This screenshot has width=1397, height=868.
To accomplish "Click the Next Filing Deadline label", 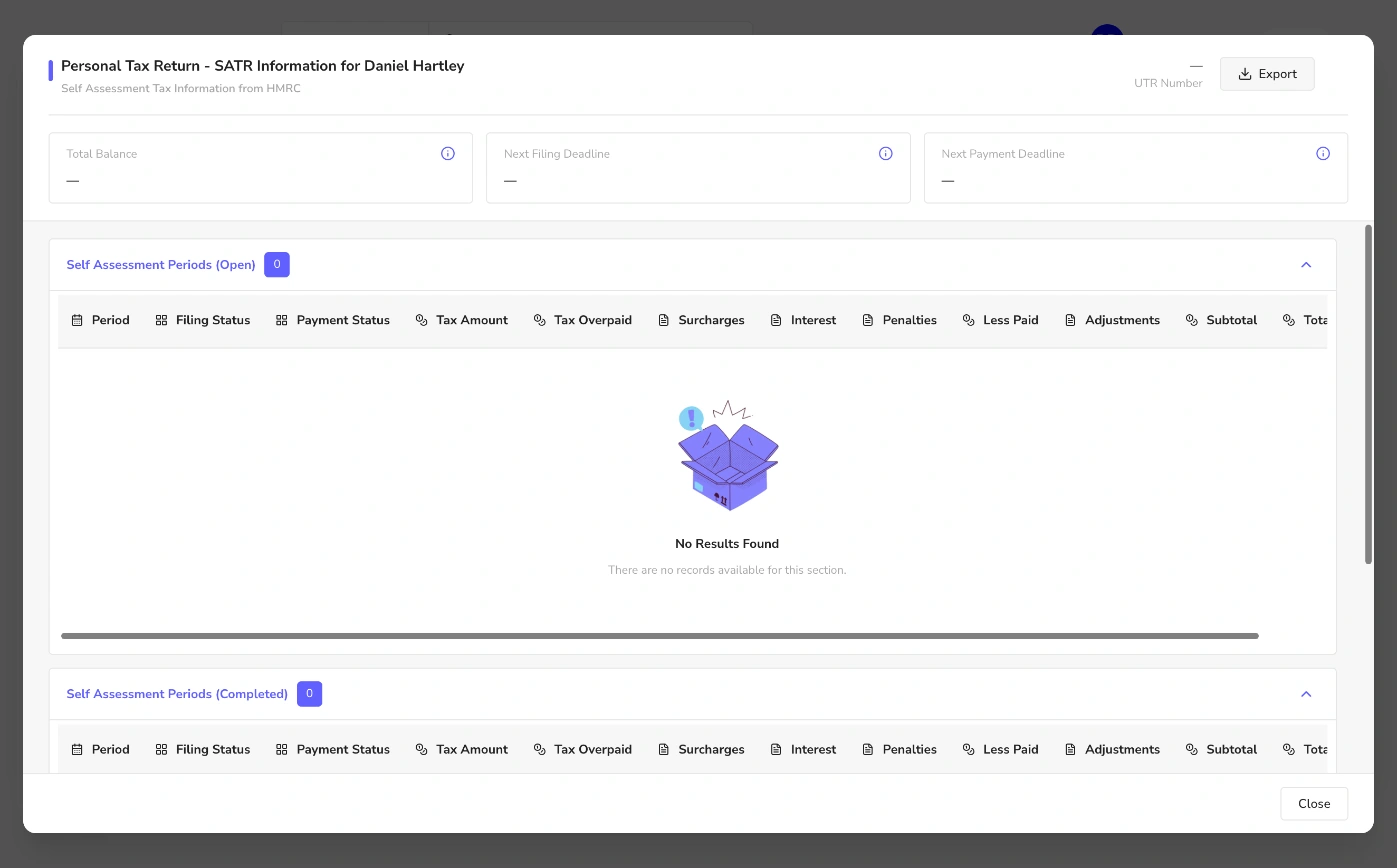I will tap(557, 154).
